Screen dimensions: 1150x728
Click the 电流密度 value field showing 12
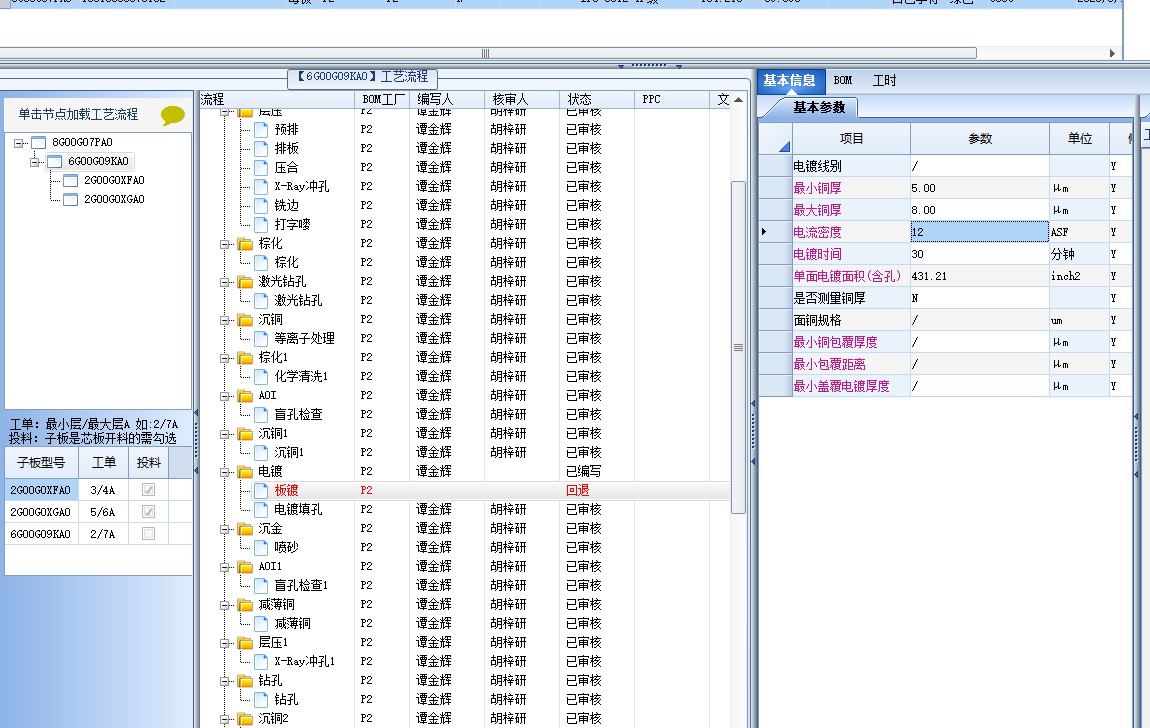pyautogui.click(x=979, y=232)
